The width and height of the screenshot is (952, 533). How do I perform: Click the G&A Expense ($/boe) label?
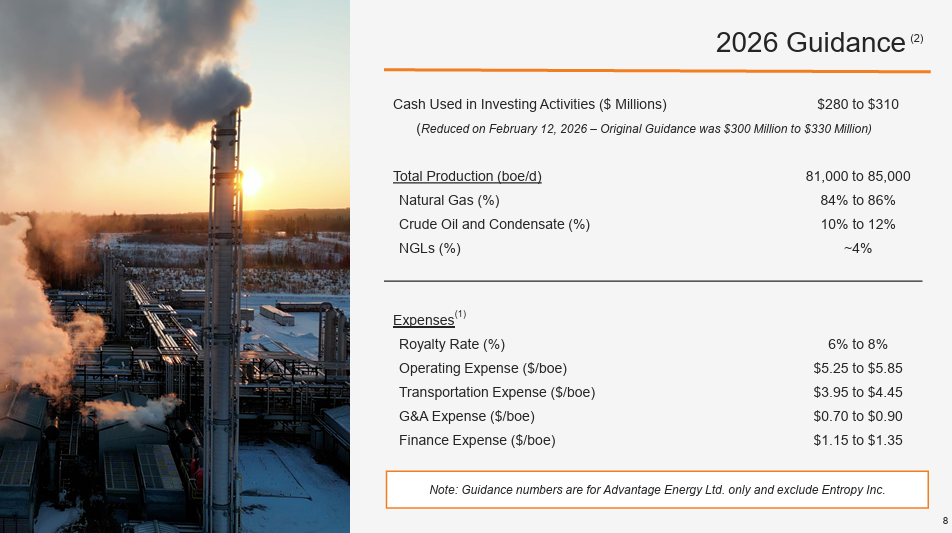(x=467, y=416)
